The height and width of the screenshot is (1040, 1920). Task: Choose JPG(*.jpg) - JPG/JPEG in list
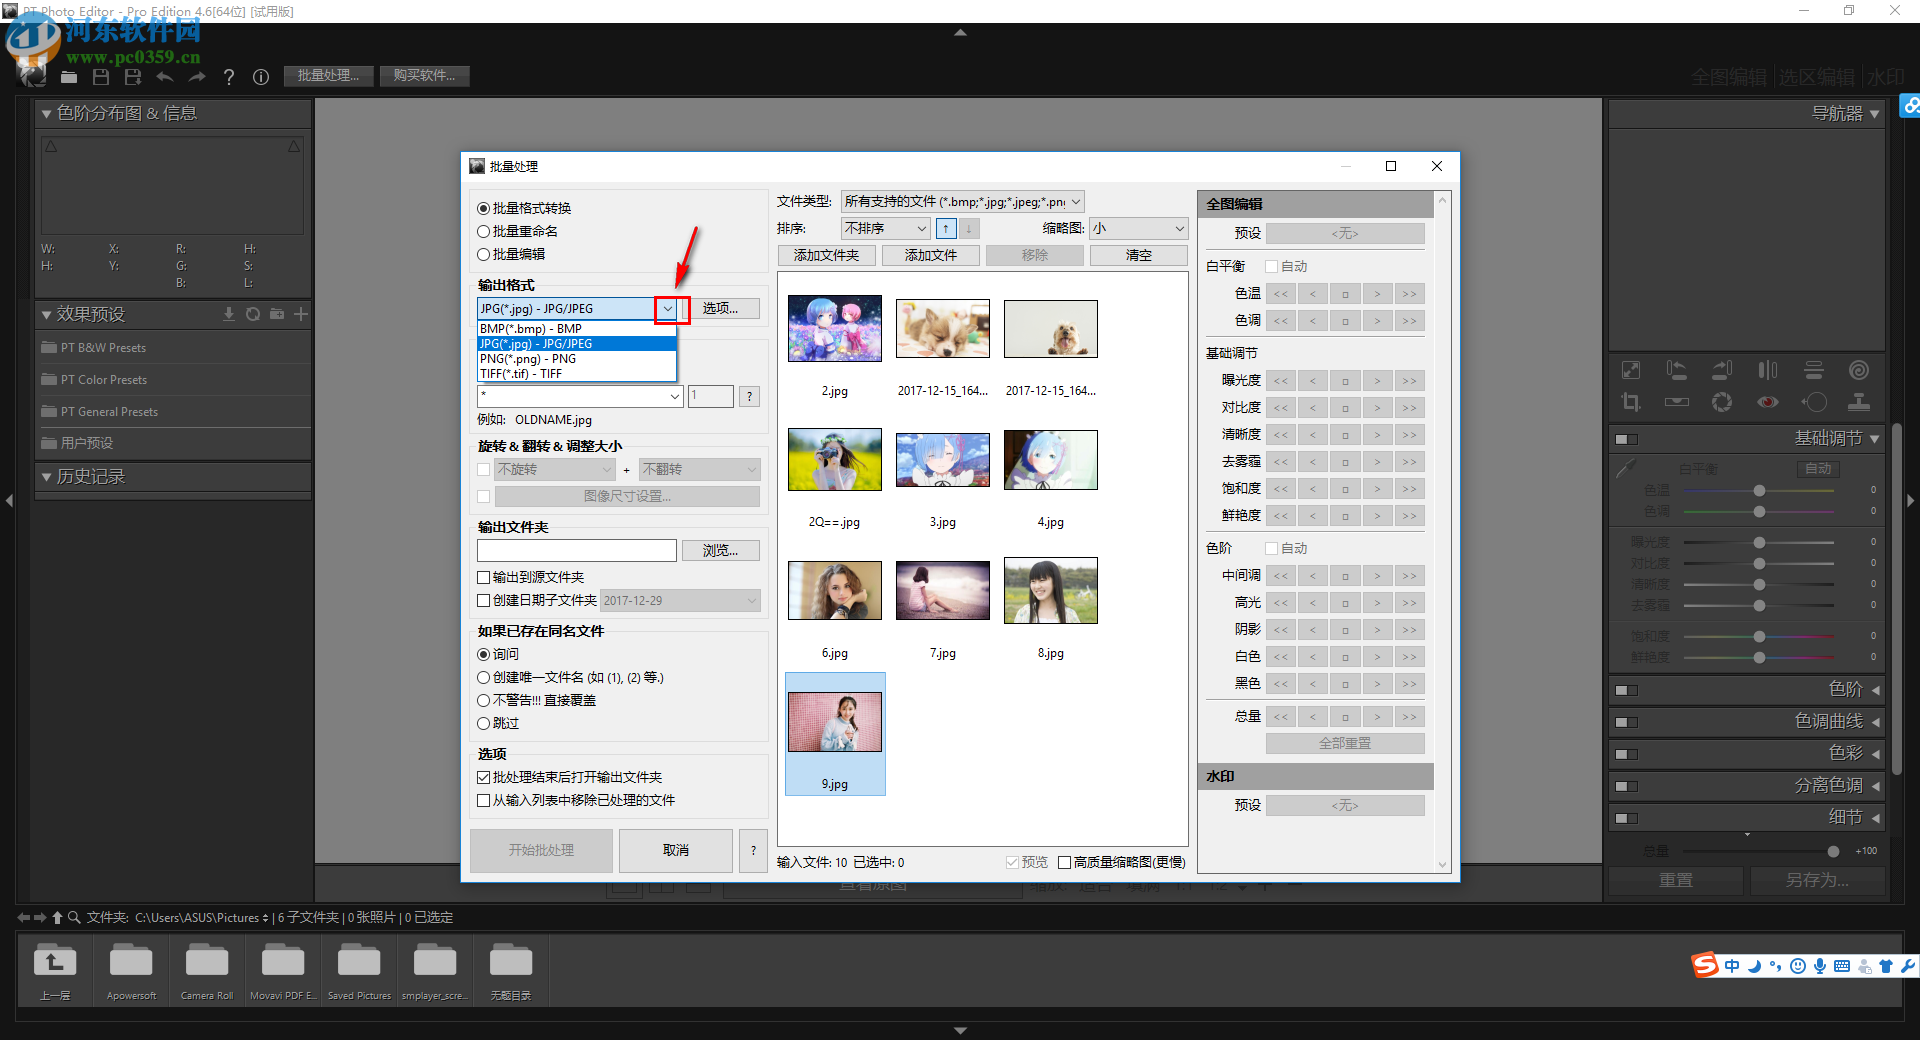[x=577, y=343]
